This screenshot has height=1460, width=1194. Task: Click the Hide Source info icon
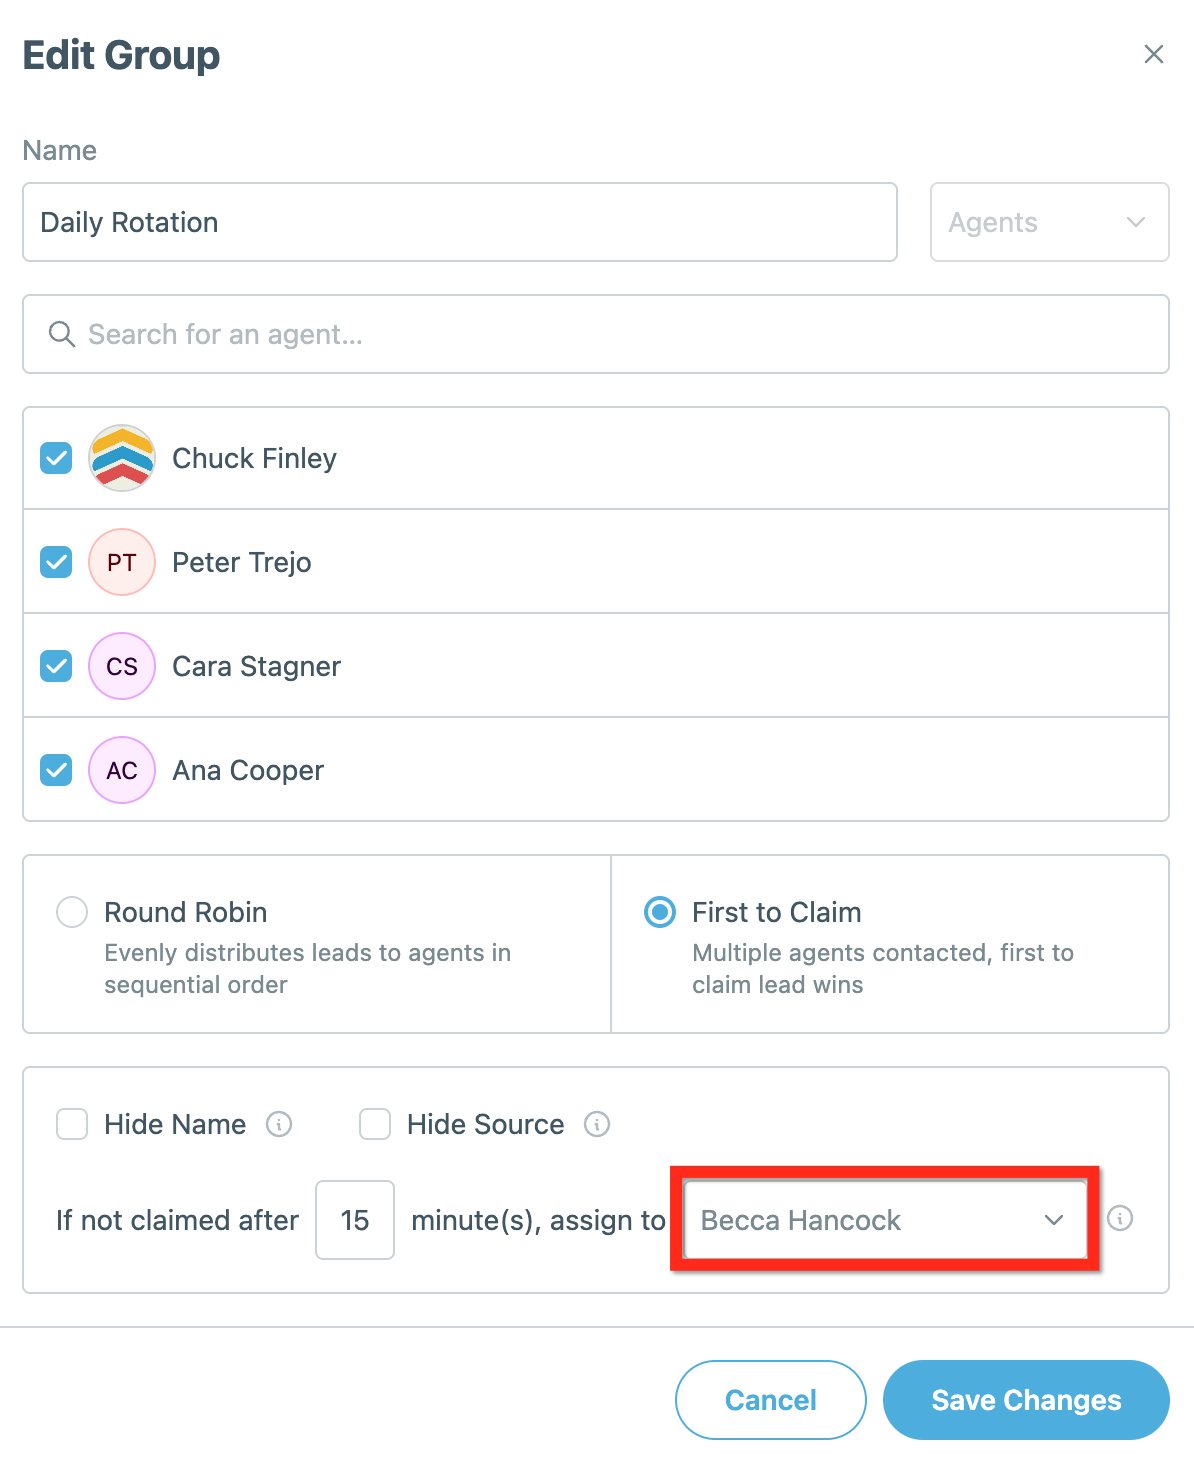tap(597, 1124)
